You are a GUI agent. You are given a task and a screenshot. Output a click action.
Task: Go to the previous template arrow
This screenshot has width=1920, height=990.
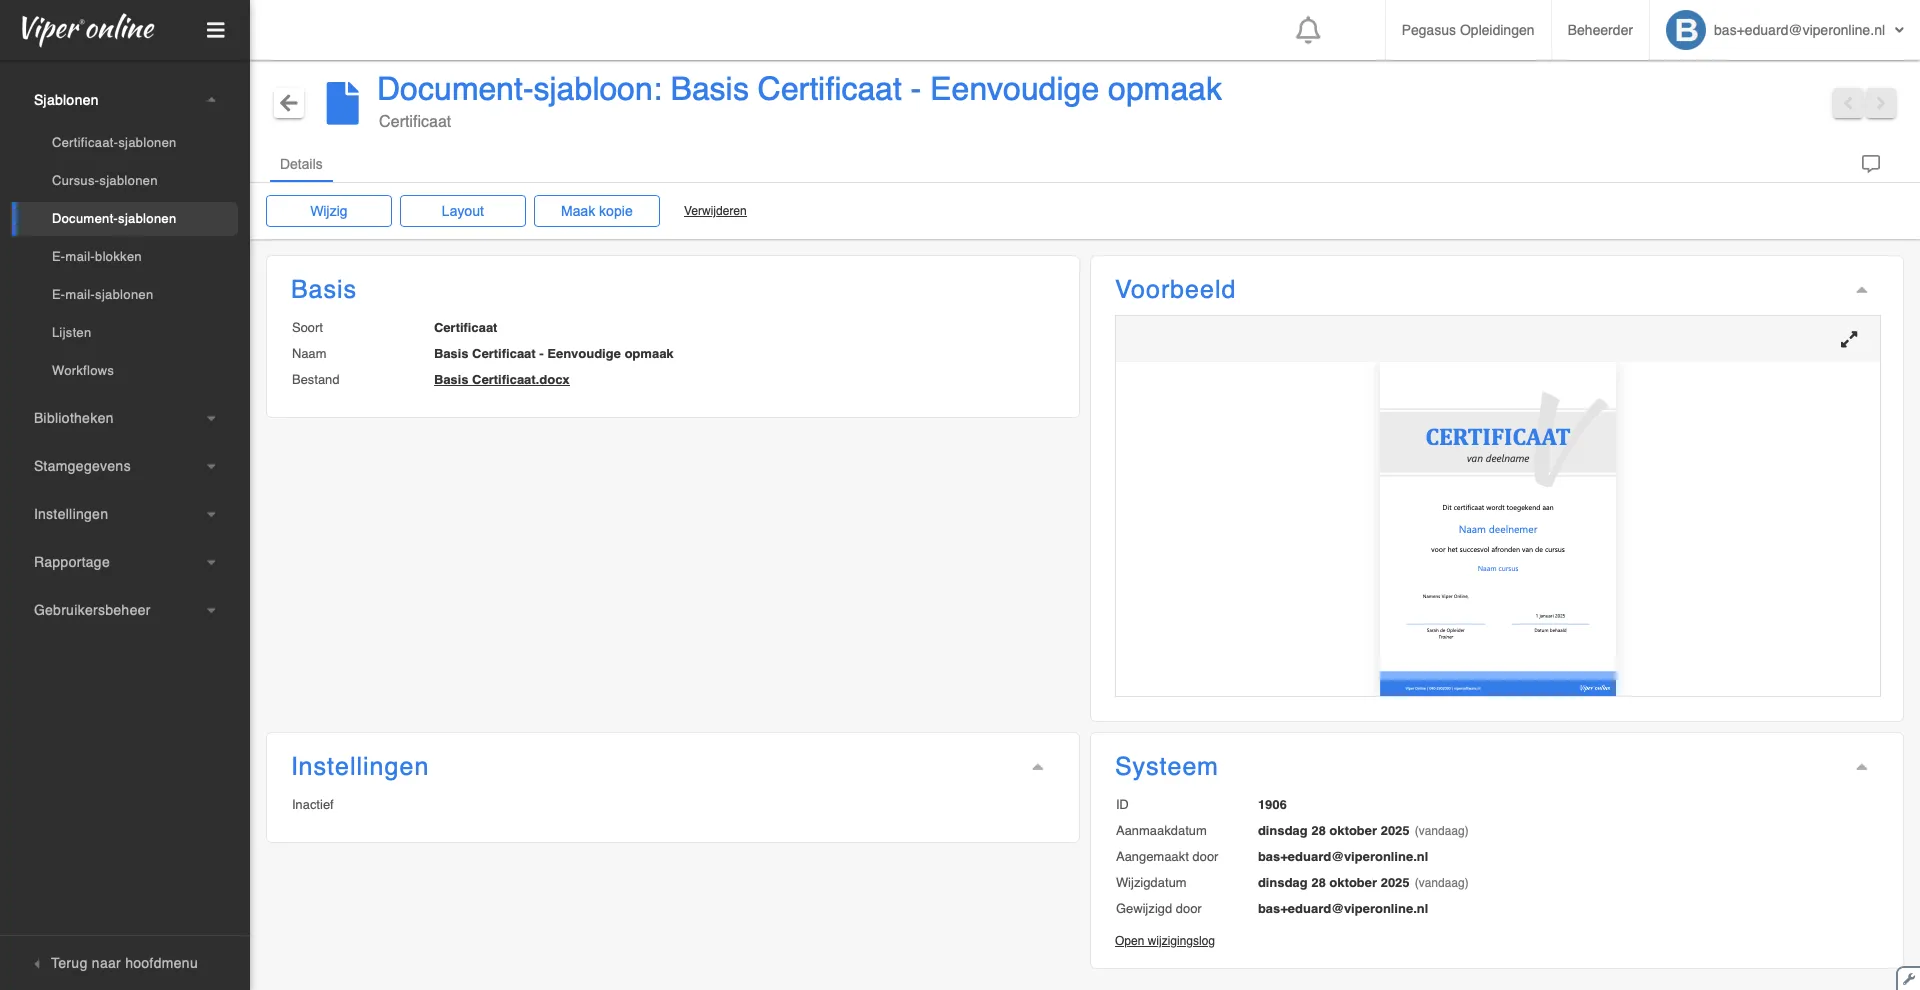pos(1847,103)
